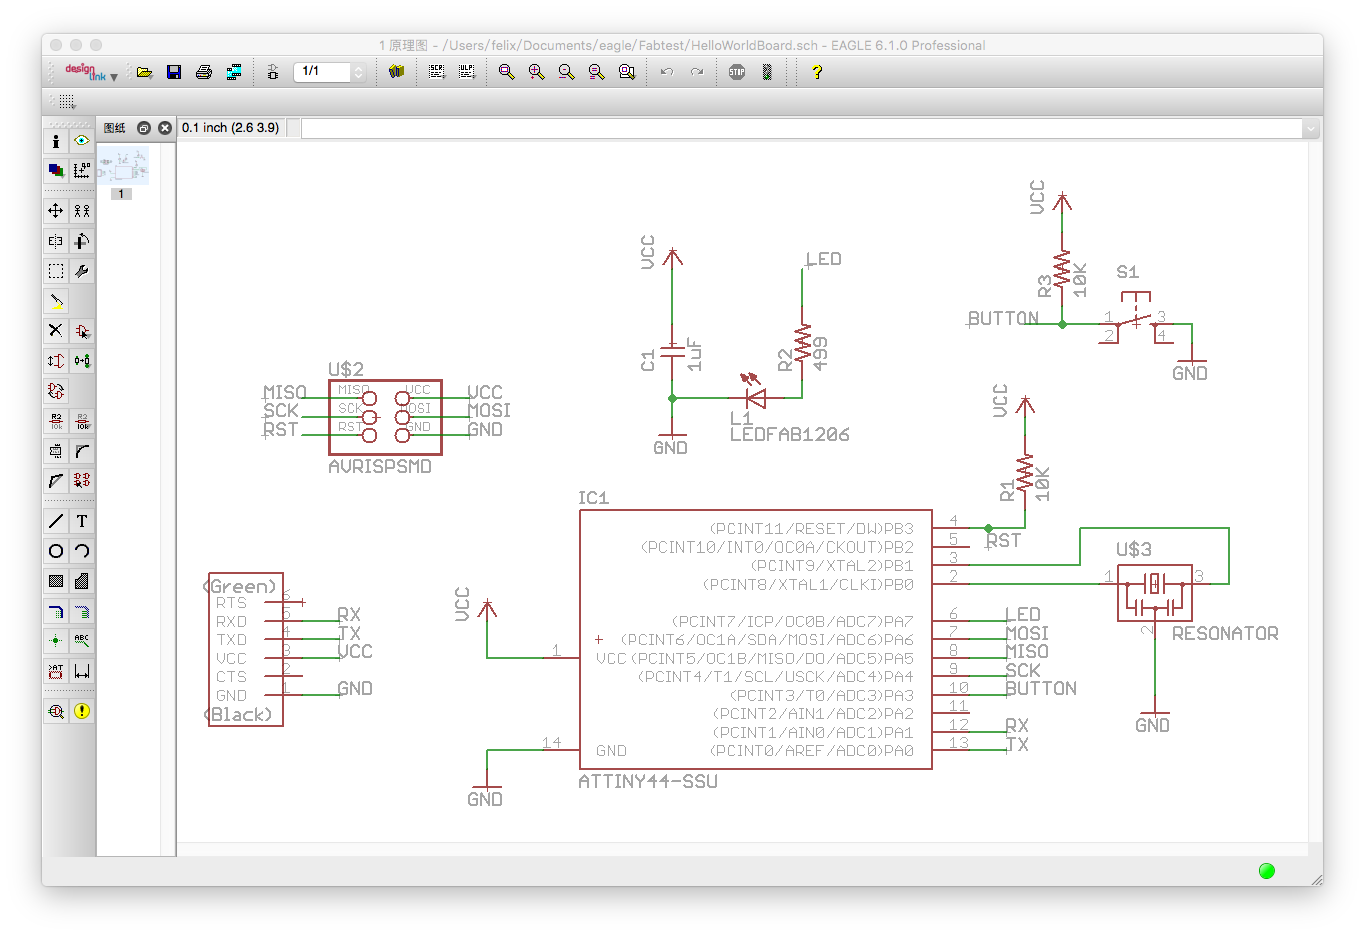Select the Circle drawing tool
Viewport: 1365px width, 936px height.
pos(56,551)
